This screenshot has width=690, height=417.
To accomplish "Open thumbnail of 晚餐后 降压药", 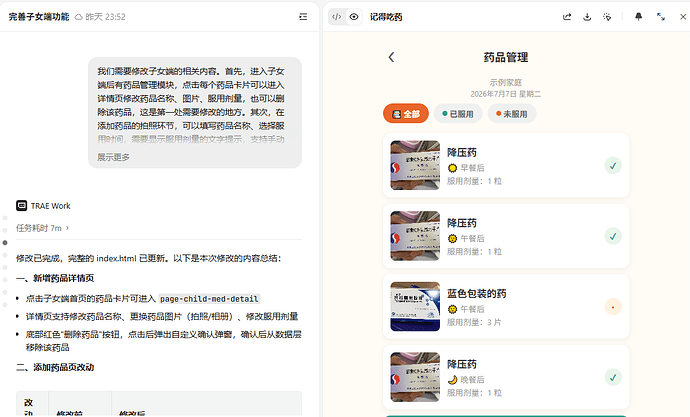I will (415, 377).
